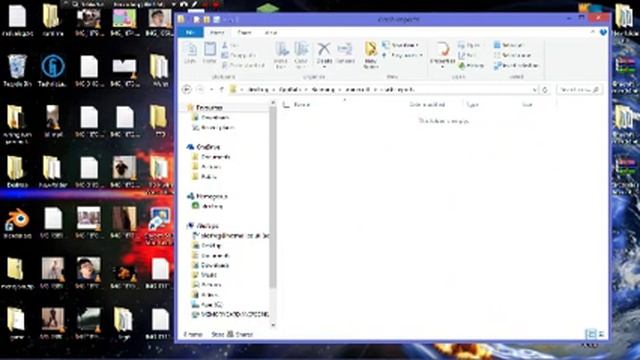The image size is (640, 360).
Task: Create a New folder from the ribbon
Action: click(x=371, y=55)
